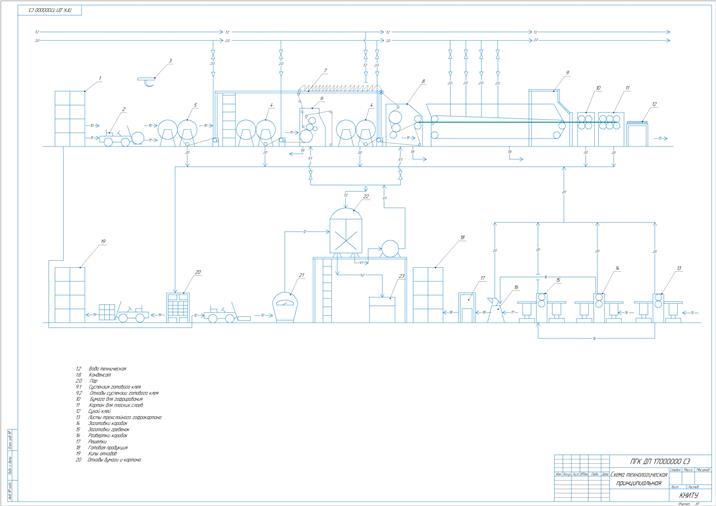Click legend entry 'Заготовки коробок'

pyautogui.click(x=108, y=423)
